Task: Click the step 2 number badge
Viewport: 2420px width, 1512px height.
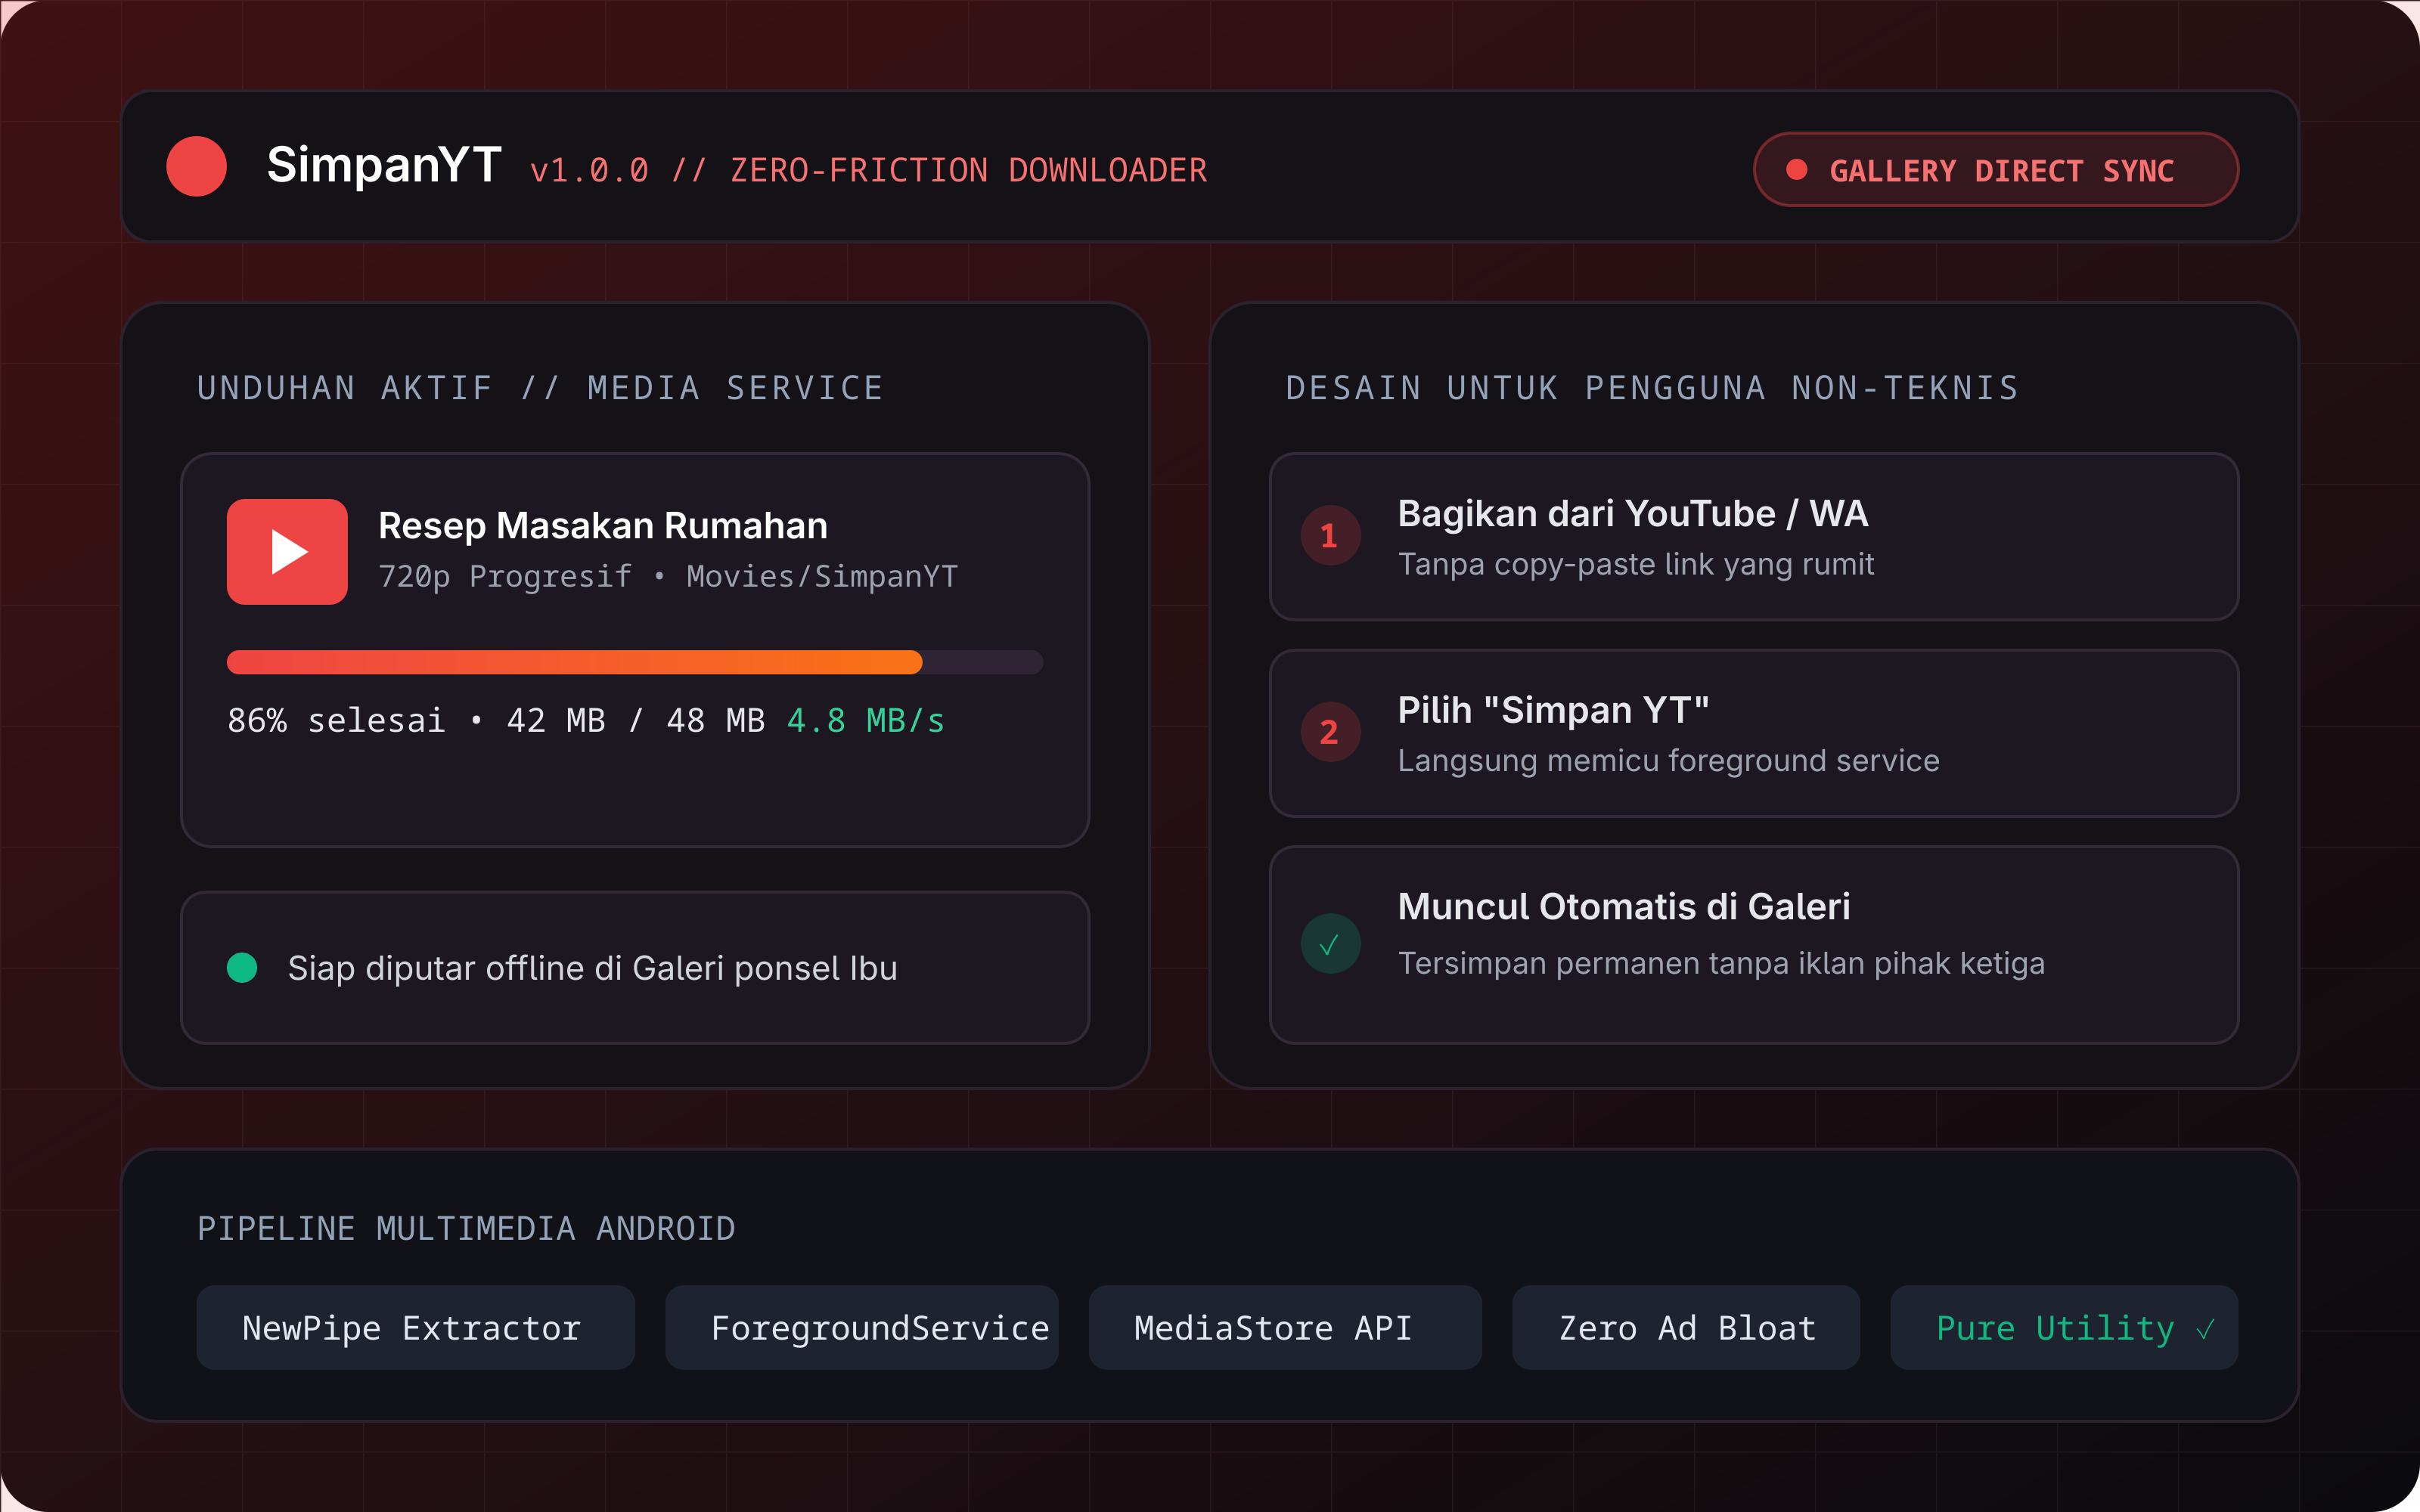Action: point(1330,732)
